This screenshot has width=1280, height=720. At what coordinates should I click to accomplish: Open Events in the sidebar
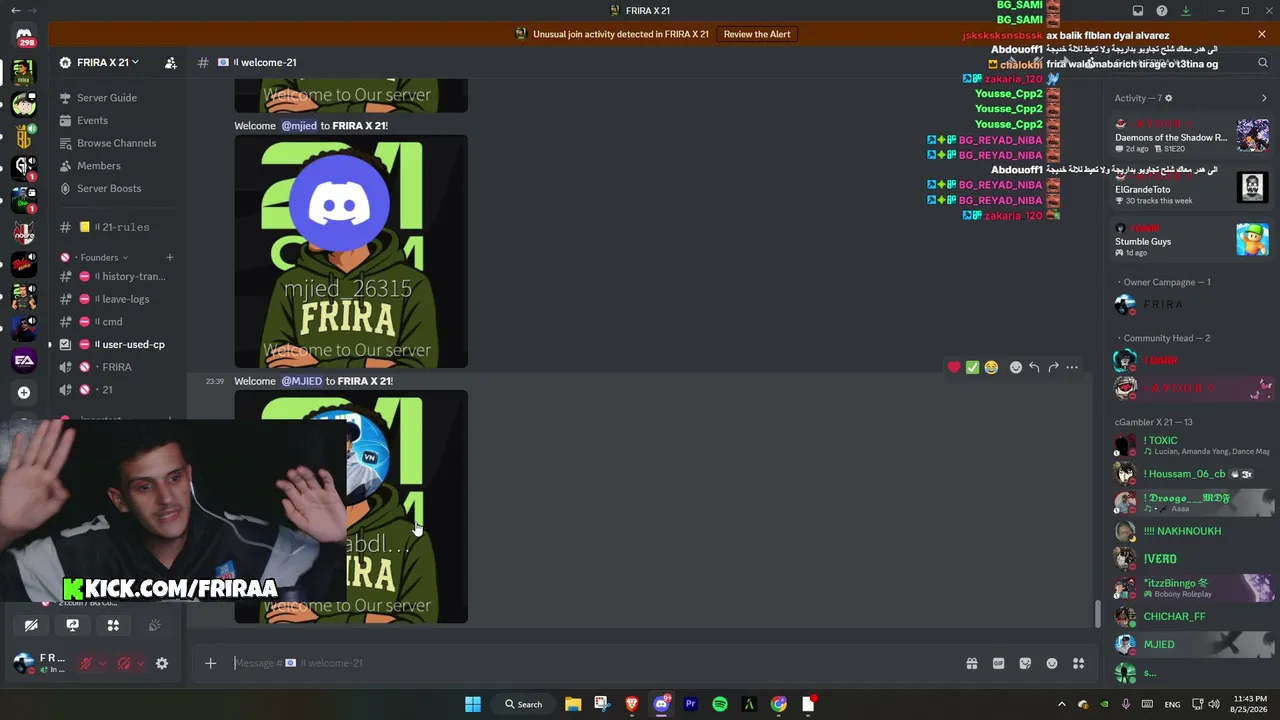coord(92,120)
